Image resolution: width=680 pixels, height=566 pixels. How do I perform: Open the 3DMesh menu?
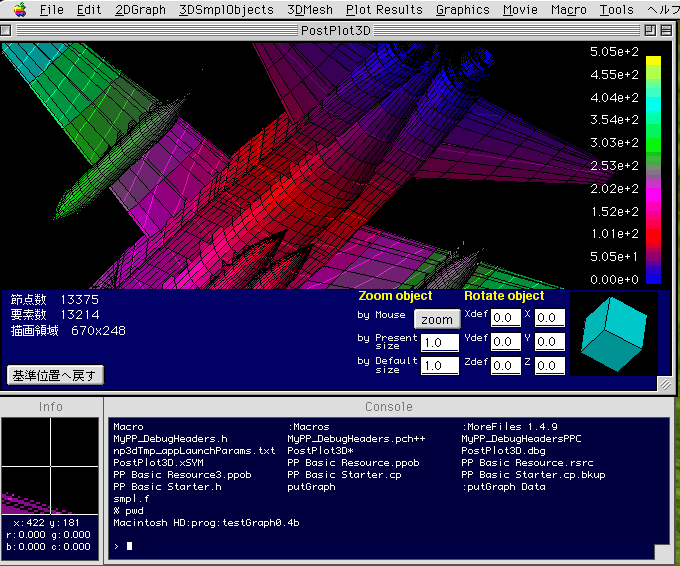click(310, 10)
